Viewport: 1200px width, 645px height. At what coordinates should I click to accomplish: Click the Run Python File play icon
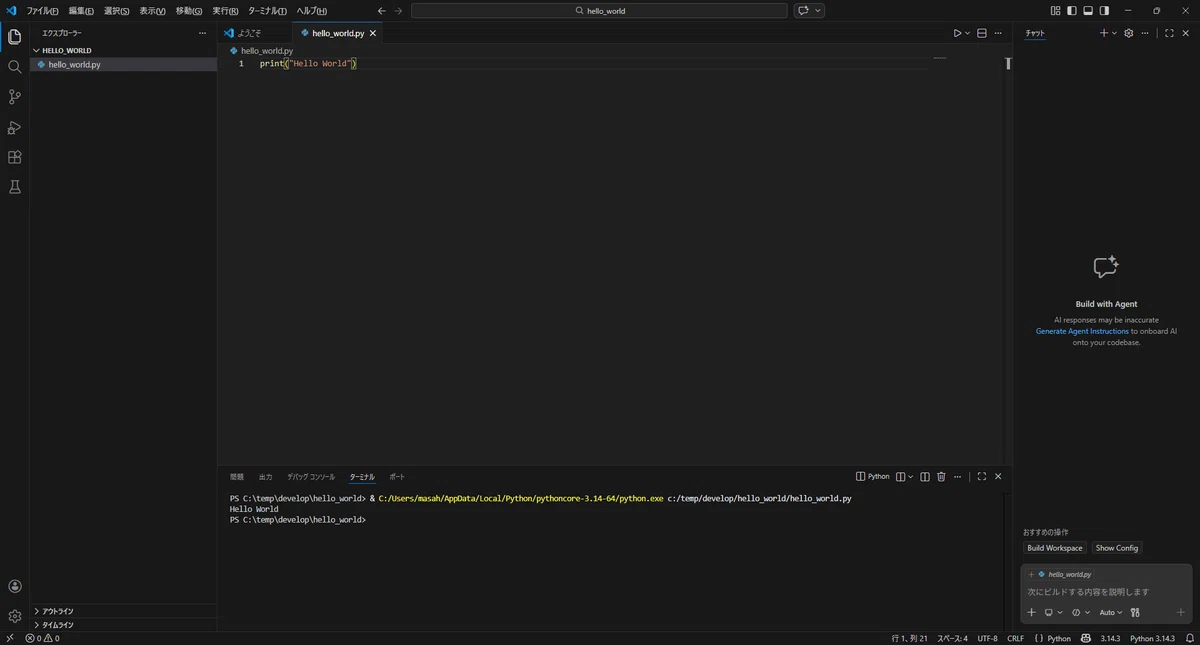[x=957, y=33]
